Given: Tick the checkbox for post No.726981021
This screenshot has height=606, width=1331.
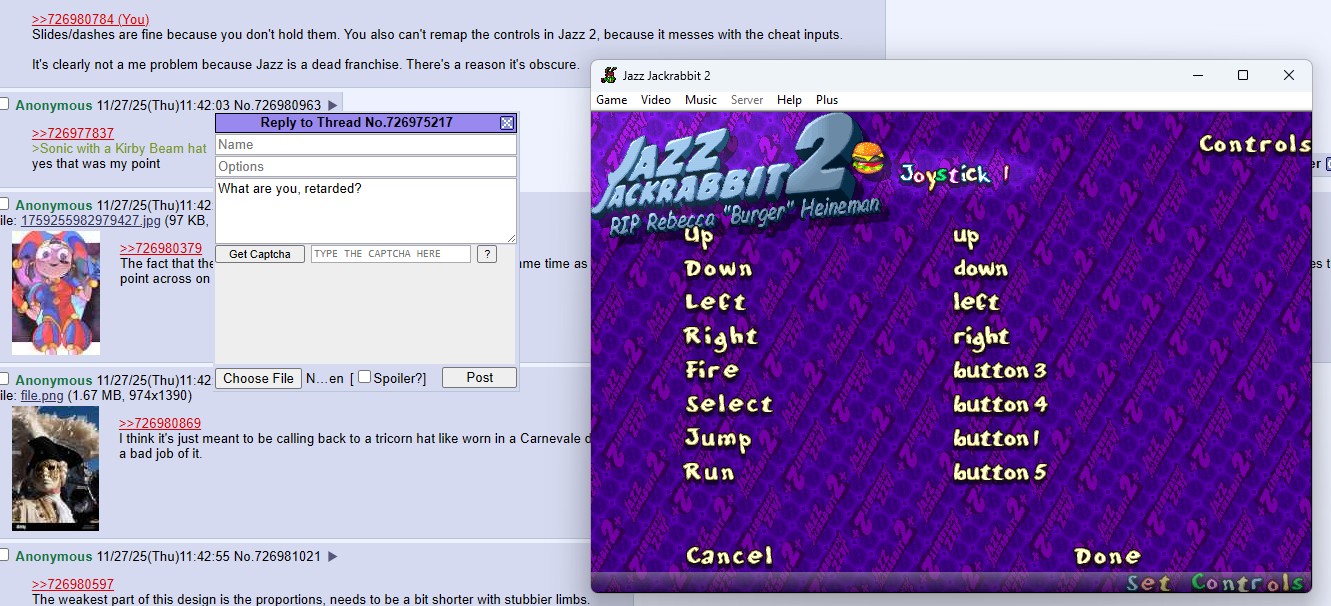Looking at the screenshot, I should click(x=4, y=555).
